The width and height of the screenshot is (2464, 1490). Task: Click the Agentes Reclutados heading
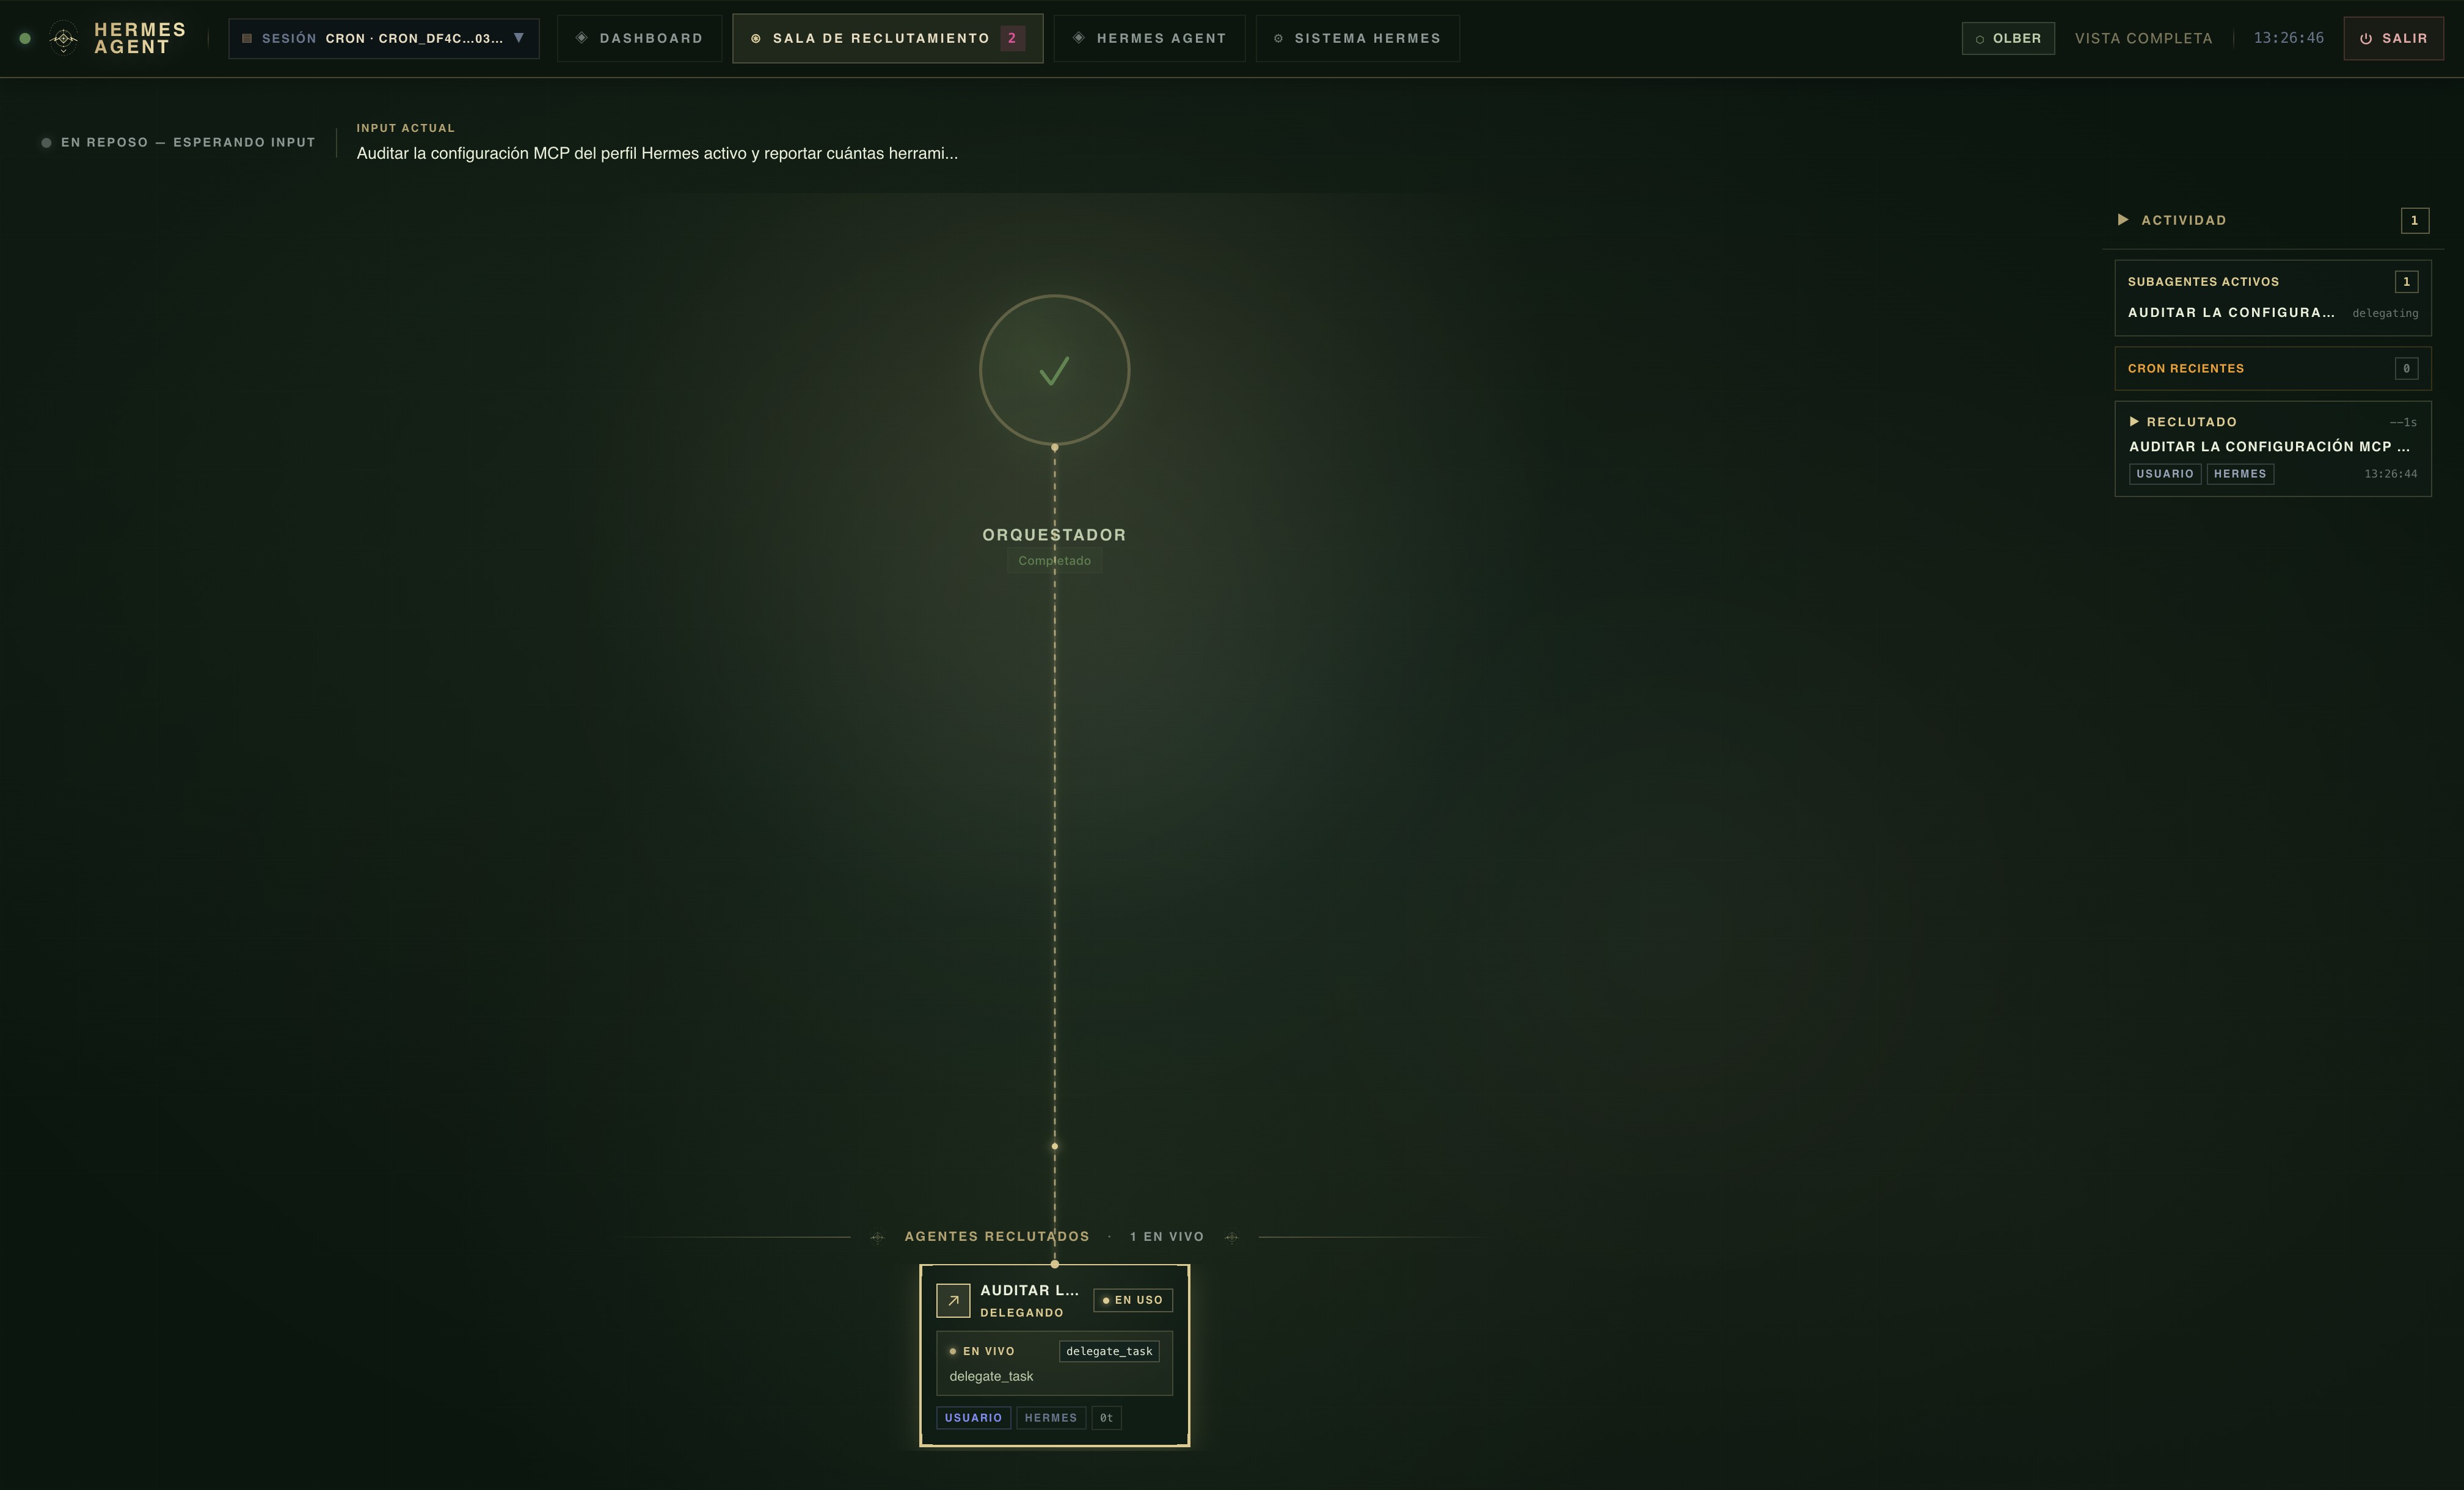click(x=997, y=1237)
